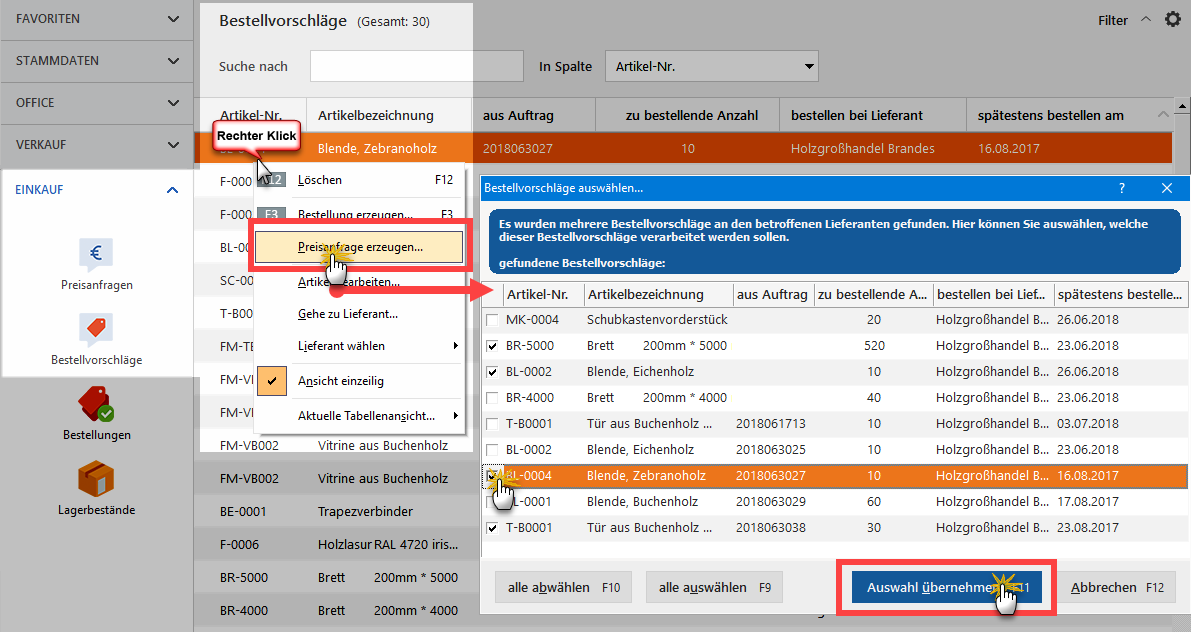Image resolution: width=1191 pixels, height=632 pixels.
Task: Click the help question mark in the dialog
Action: pyautogui.click(x=1122, y=188)
